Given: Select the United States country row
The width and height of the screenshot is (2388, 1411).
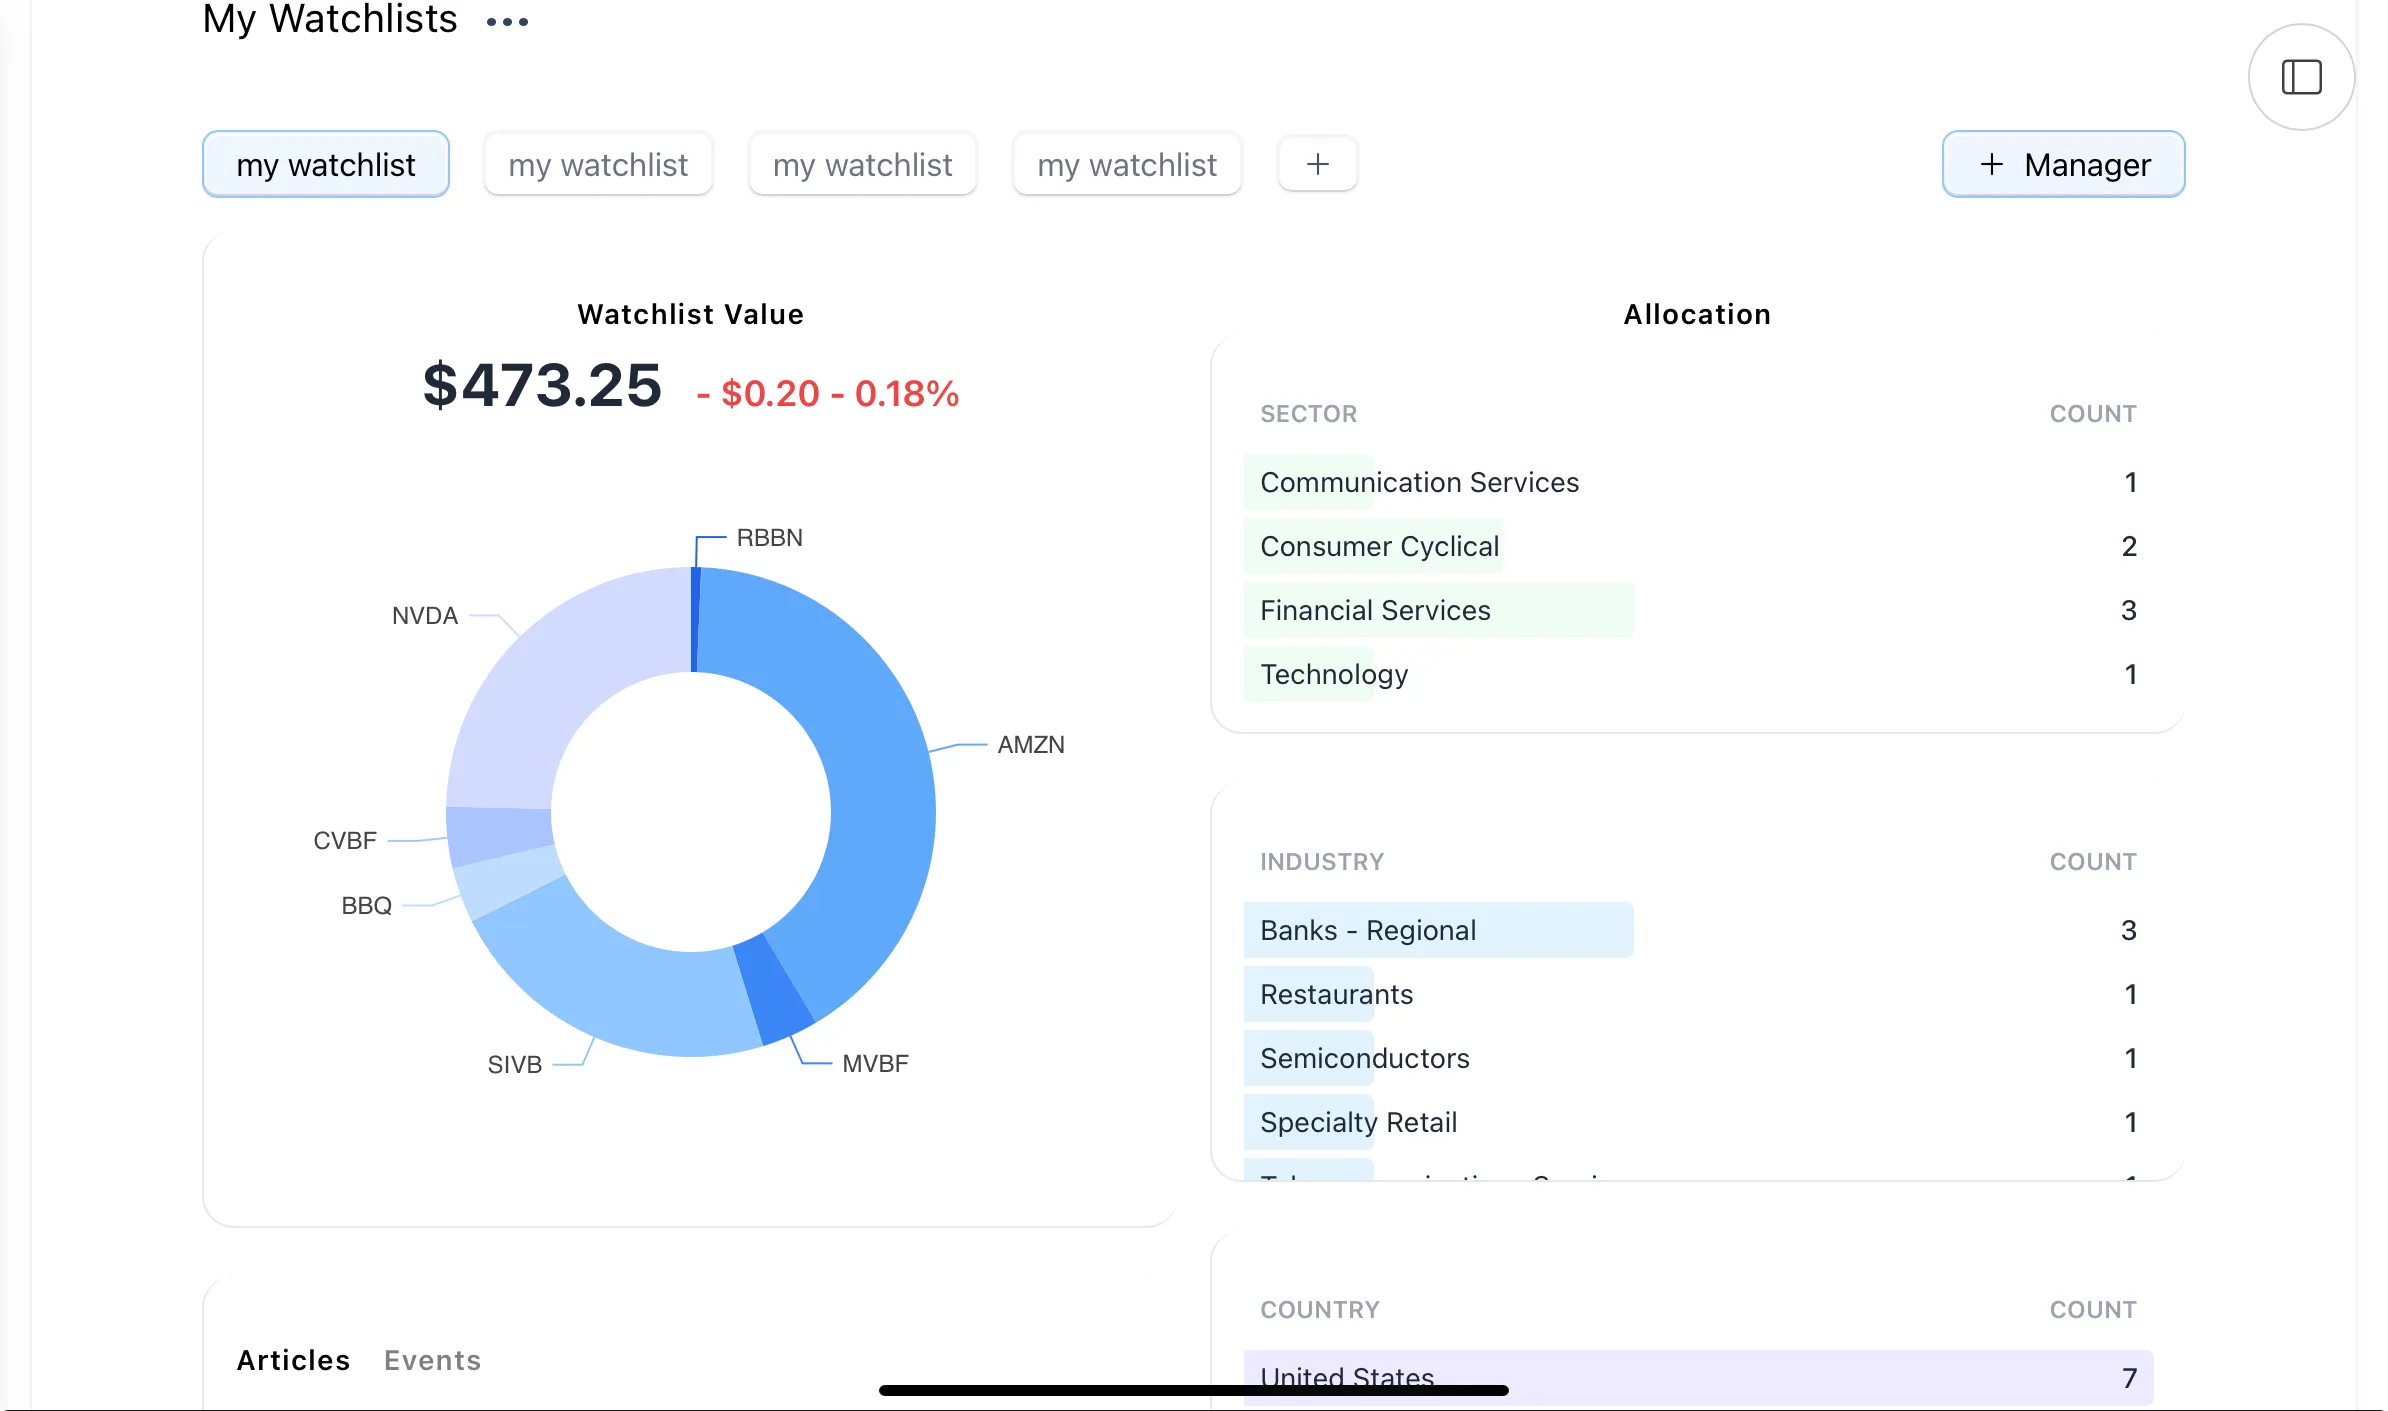Looking at the screenshot, I should tap(1698, 1379).
